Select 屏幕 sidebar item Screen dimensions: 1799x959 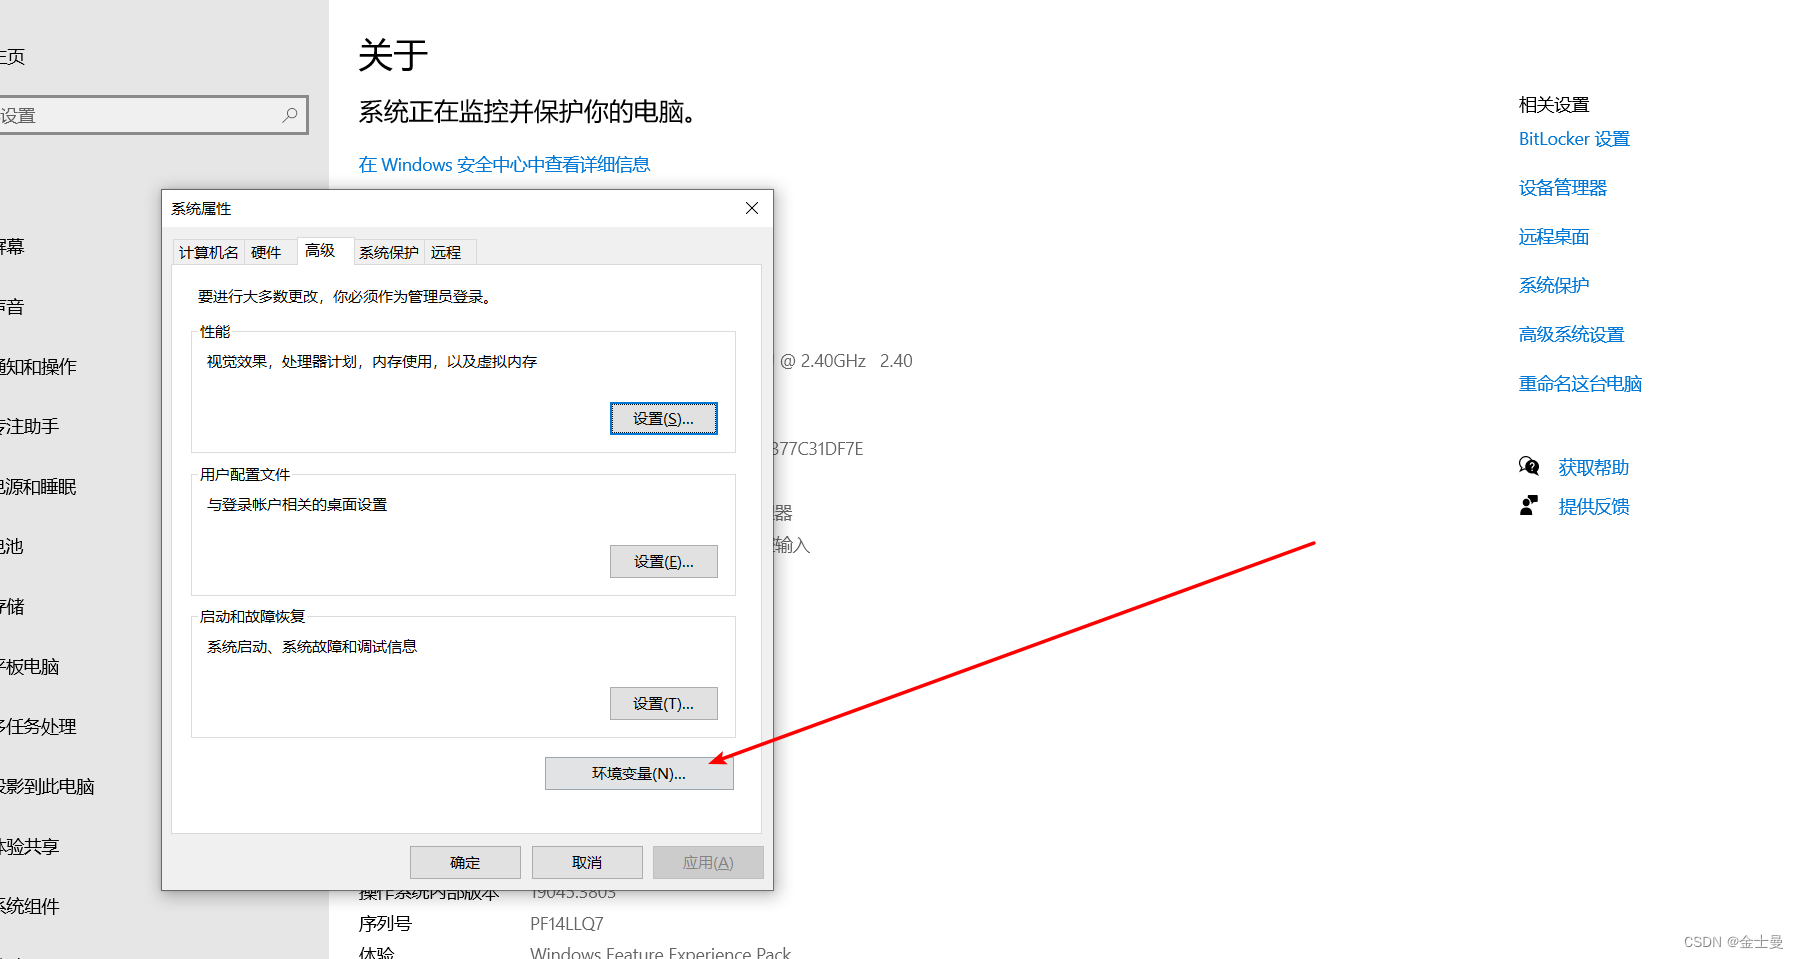coord(12,247)
